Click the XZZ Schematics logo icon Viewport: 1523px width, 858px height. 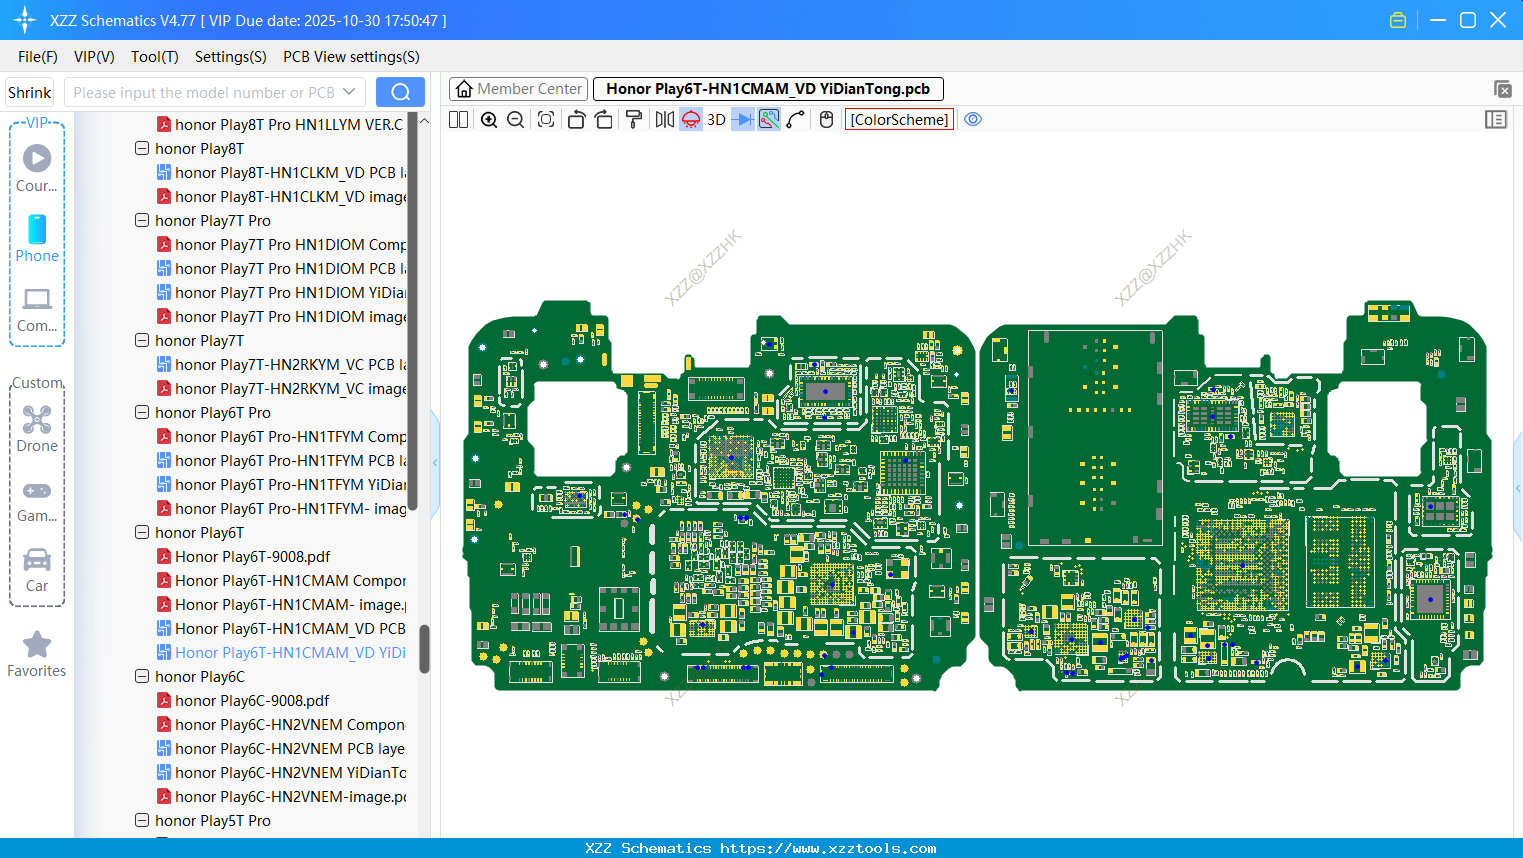coord(24,20)
